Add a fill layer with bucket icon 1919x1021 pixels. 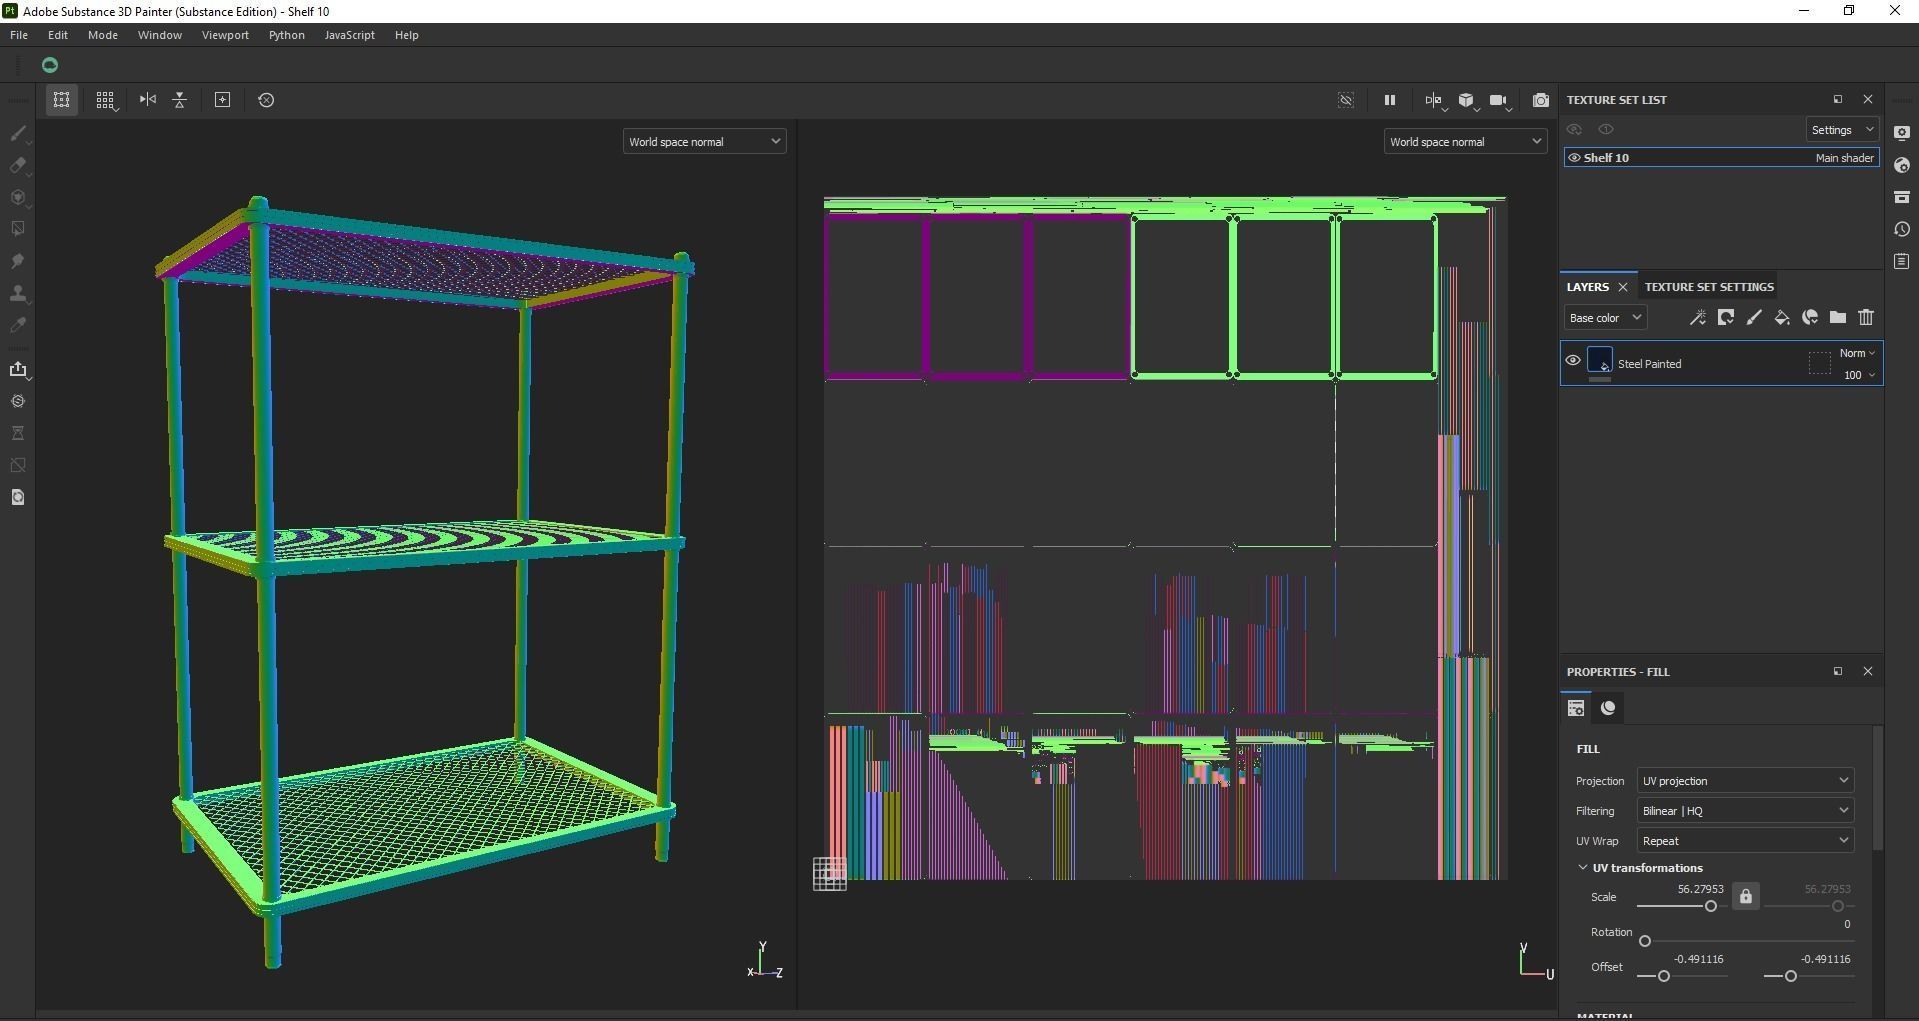1782,318
